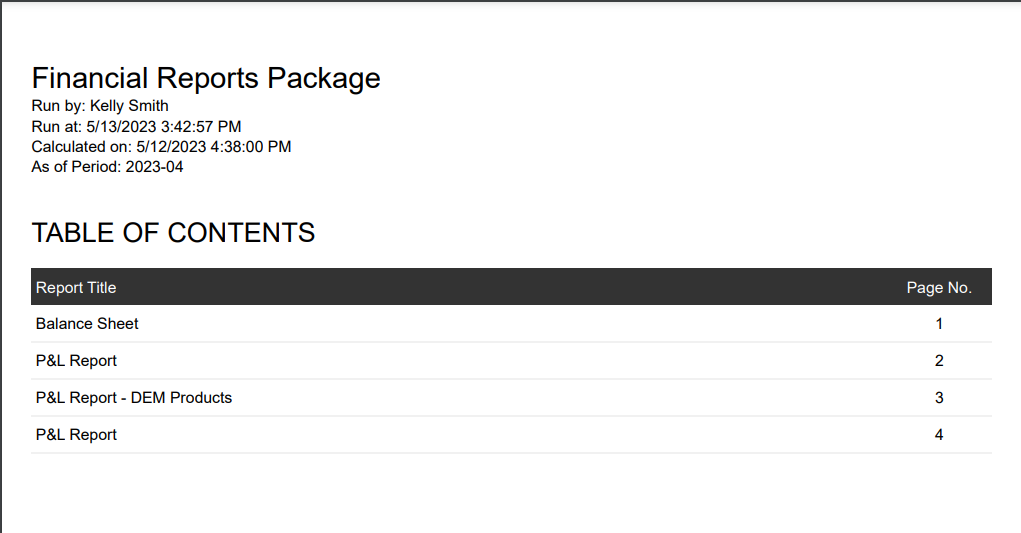Open the P&L Report - DEM Products entry
Viewport: 1021px width, 533px height.
134,398
